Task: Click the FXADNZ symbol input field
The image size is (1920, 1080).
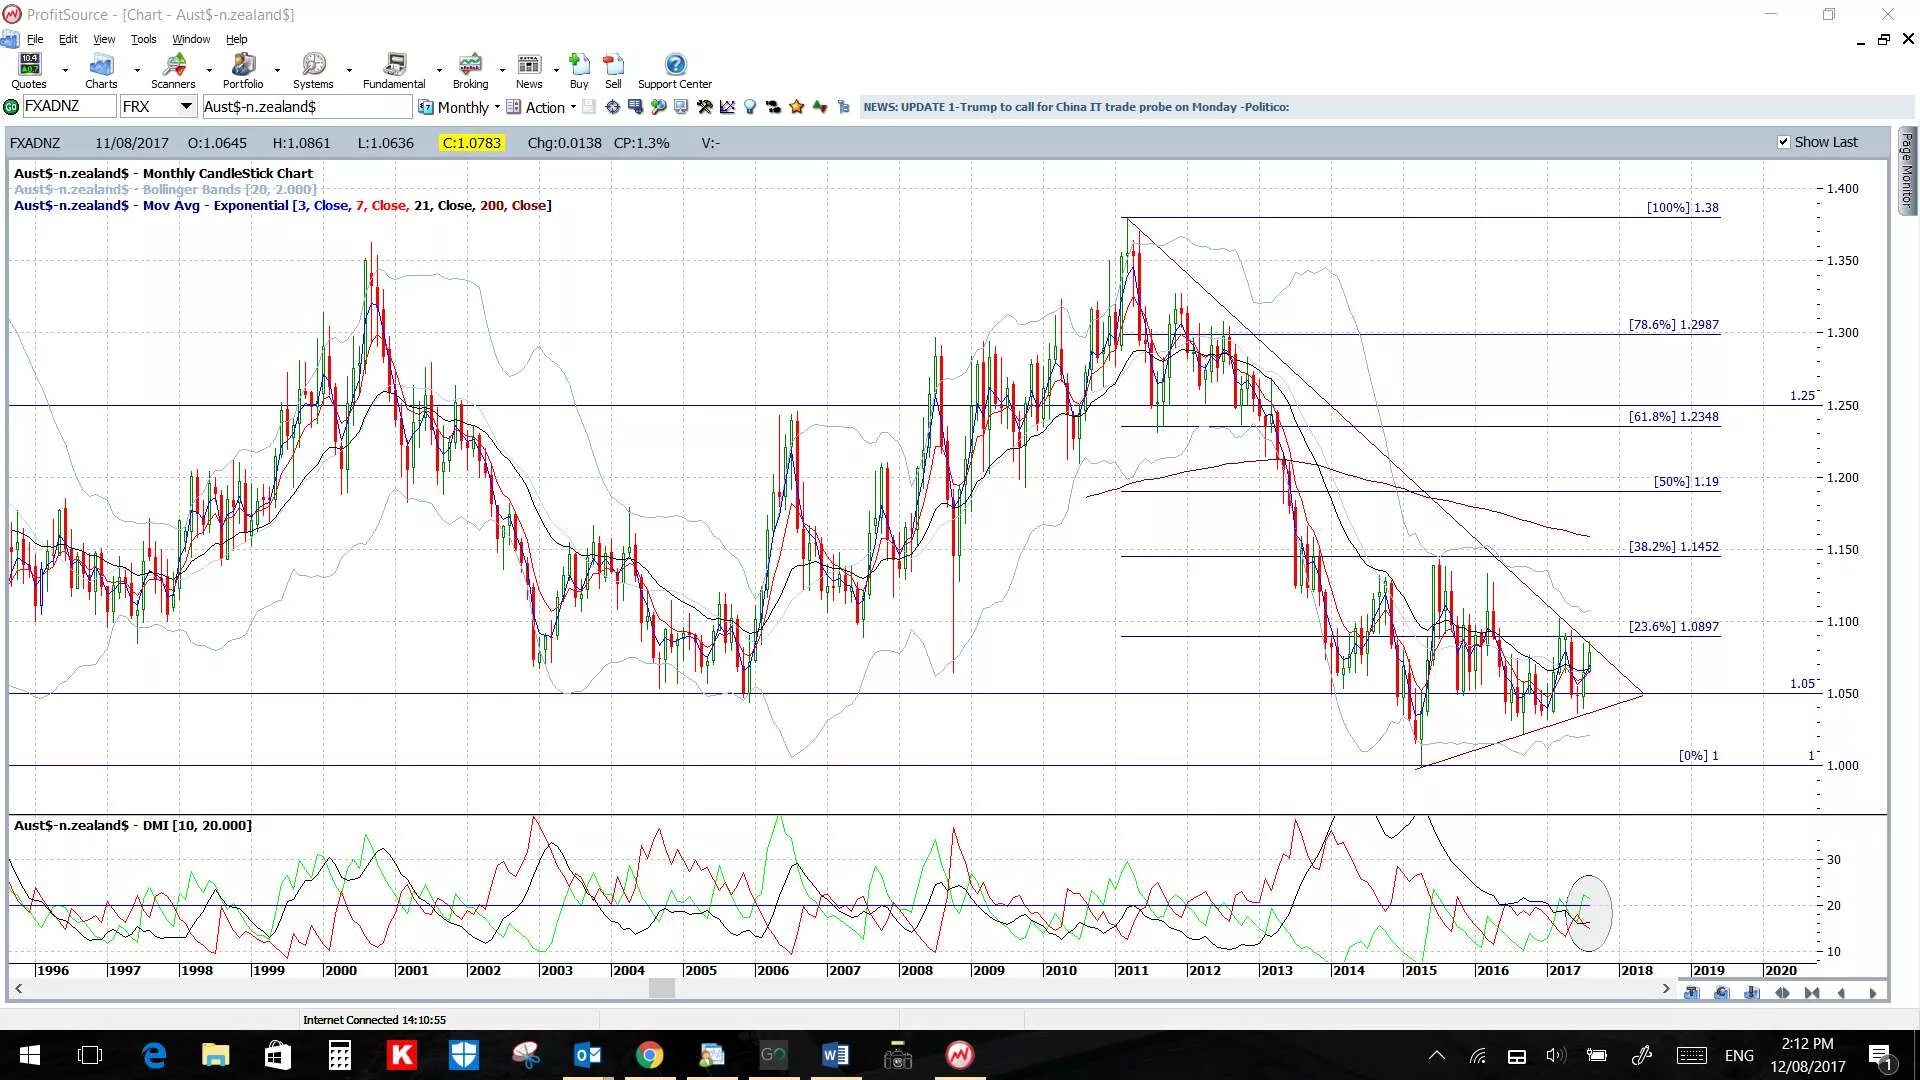Action: pyautogui.click(x=68, y=107)
